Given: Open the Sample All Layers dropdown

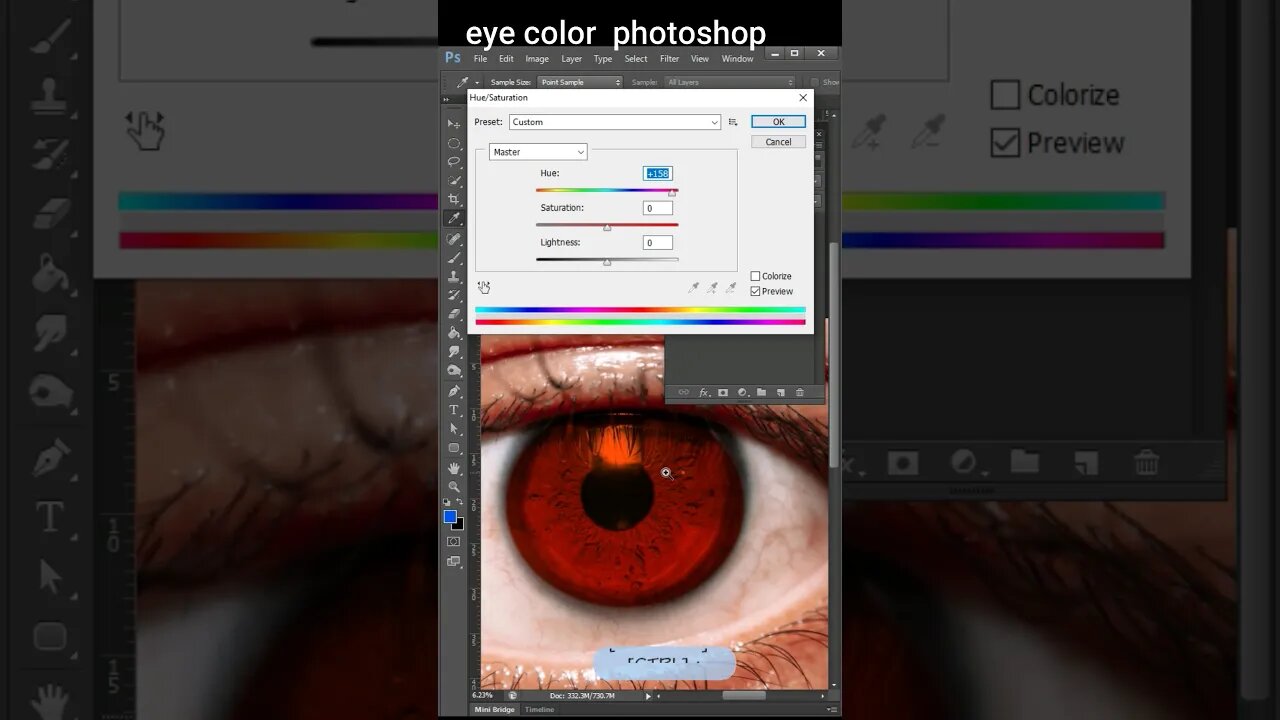Looking at the screenshot, I should 730,82.
